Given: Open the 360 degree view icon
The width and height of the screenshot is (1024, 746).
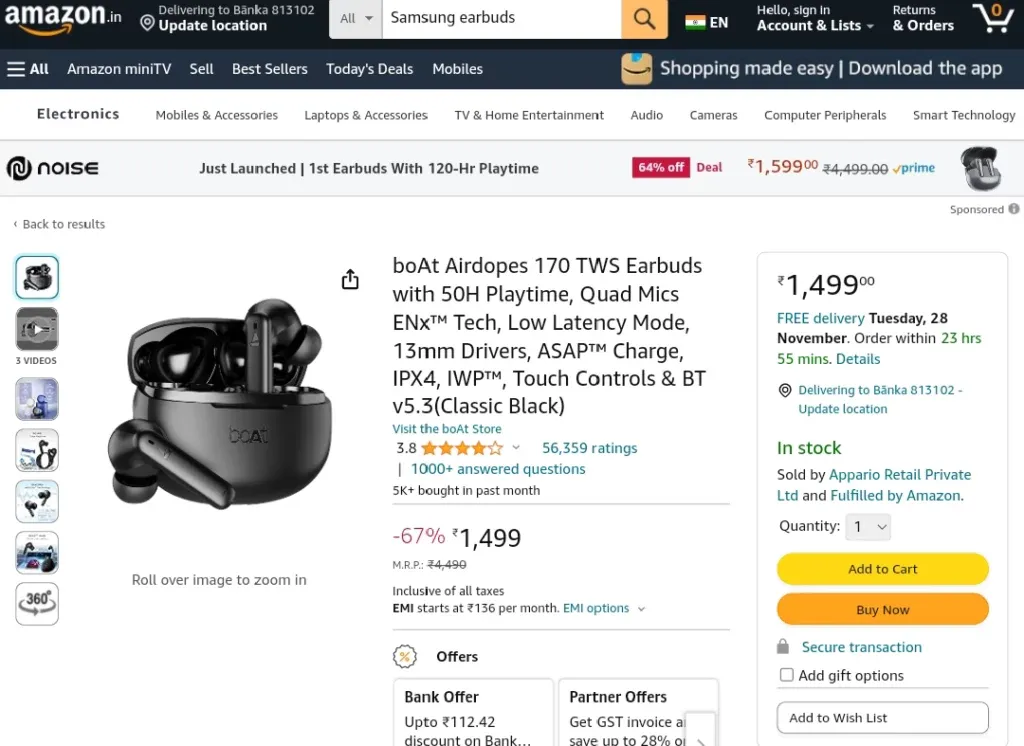Looking at the screenshot, I should click(x=37, y=604).
